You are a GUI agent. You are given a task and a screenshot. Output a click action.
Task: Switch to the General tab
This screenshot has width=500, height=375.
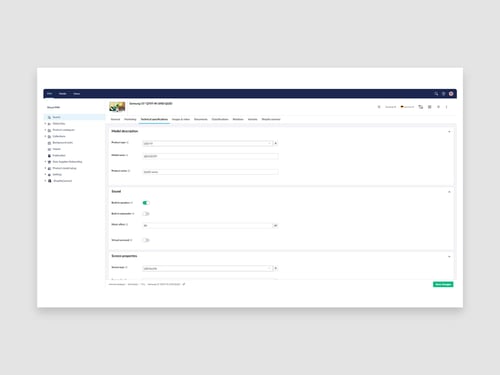(115, 119)
